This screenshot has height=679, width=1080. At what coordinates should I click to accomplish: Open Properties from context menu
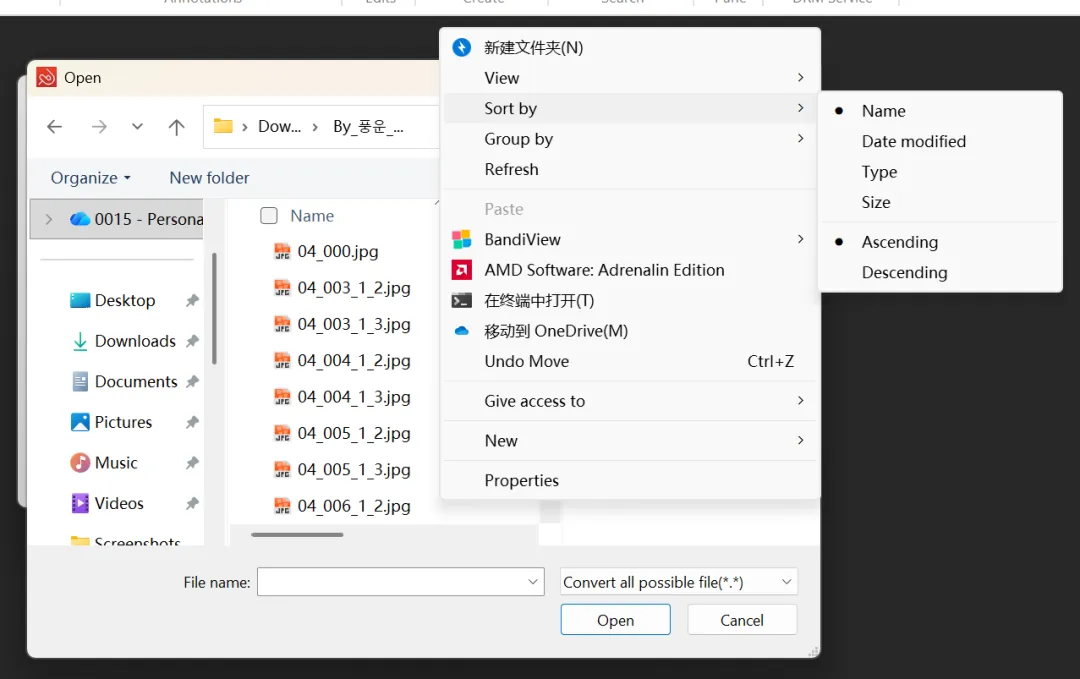pyautogui.click(x=630, y=480)
